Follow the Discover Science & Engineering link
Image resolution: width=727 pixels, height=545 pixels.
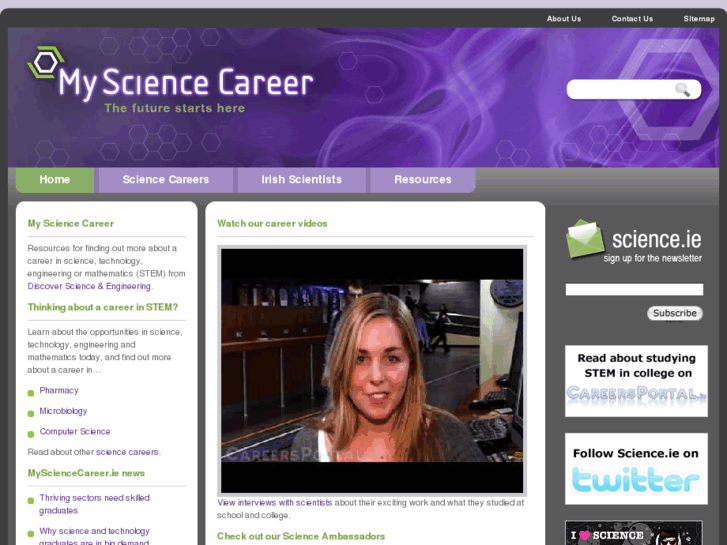pos(89,286)
